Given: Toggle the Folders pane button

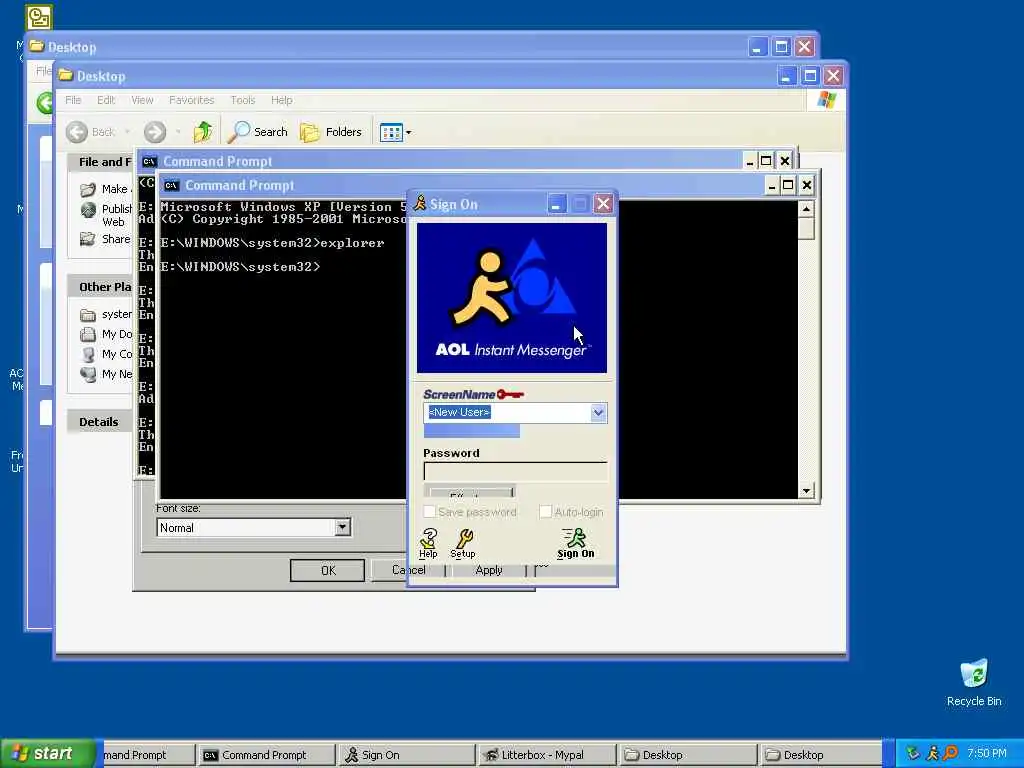Looking at the screenshot, I should tap(331, 132).
